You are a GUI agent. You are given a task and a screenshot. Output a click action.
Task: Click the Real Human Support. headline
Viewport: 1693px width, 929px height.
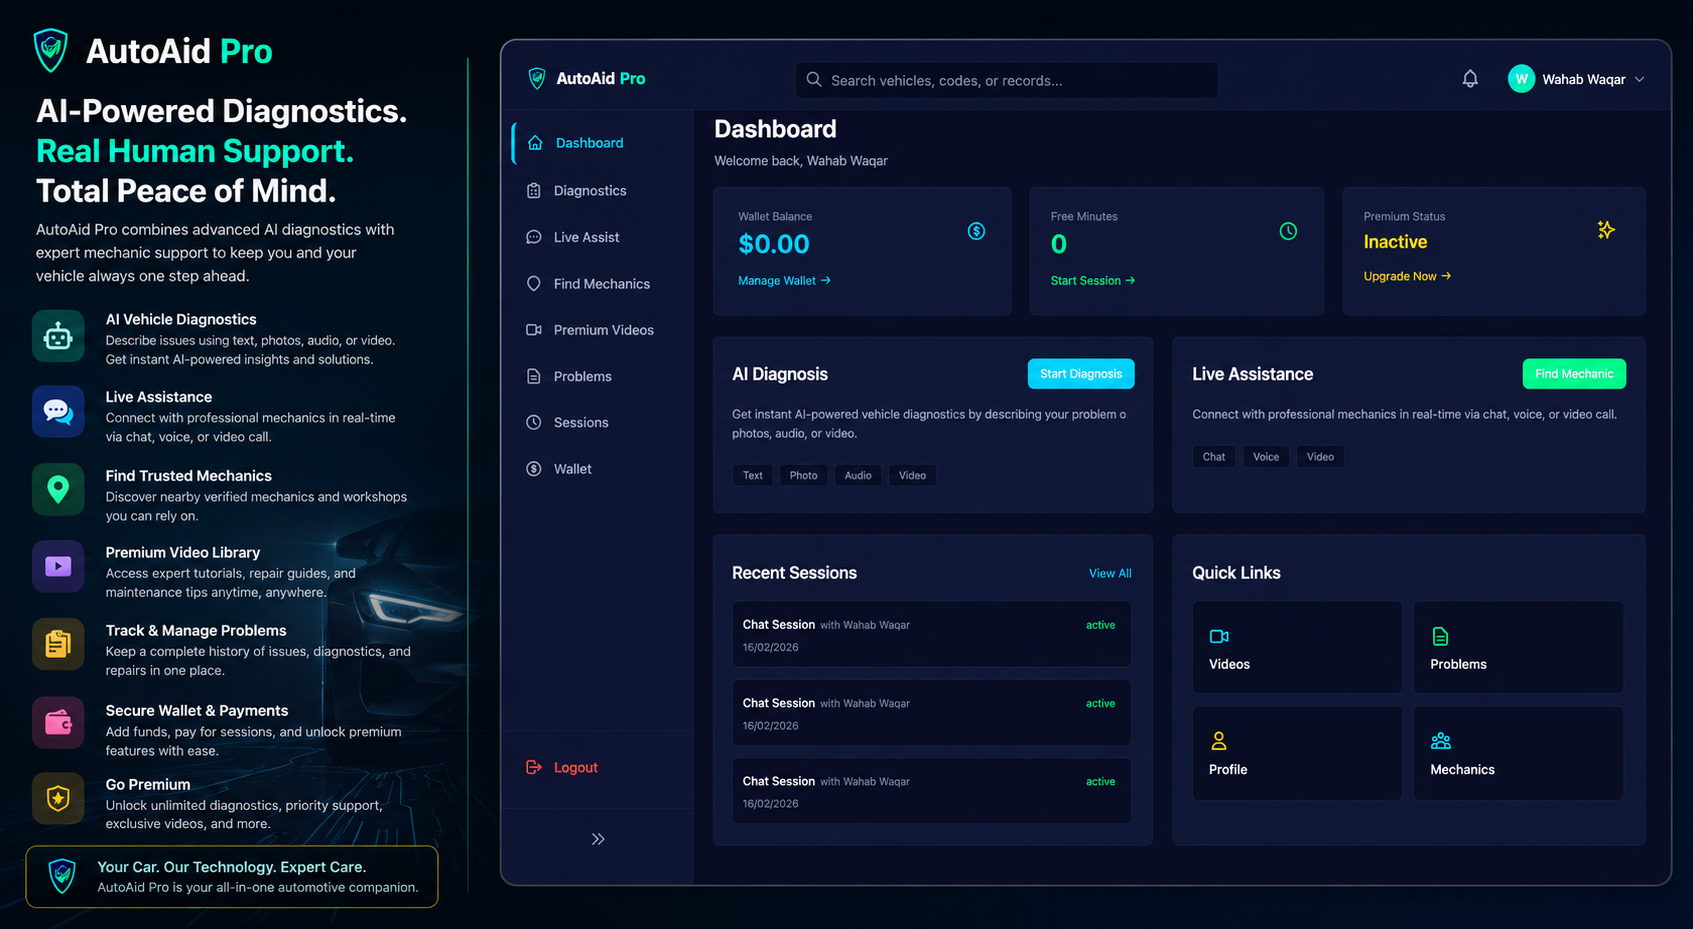pyautogui.click(x=195, y=151)
